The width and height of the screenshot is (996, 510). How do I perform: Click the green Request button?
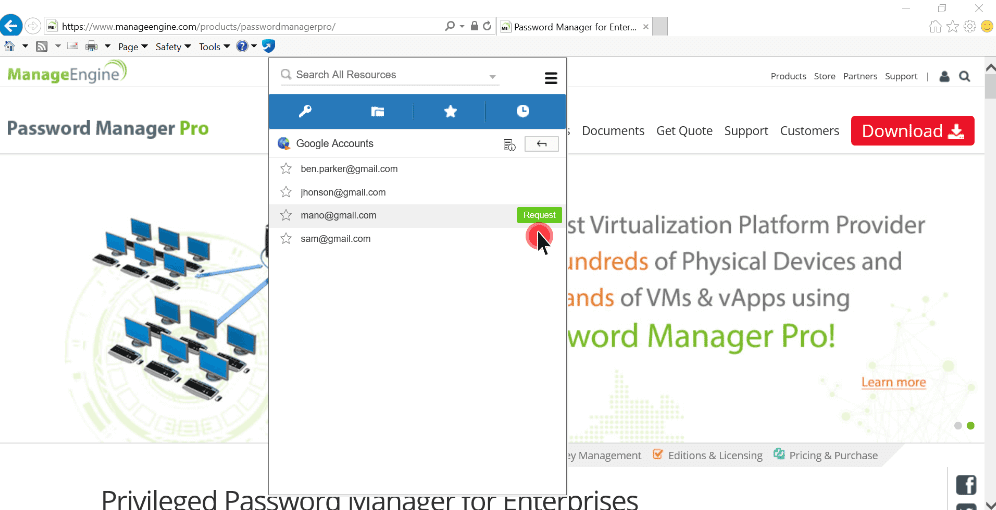pyautogui.click(x=539, y=215)
